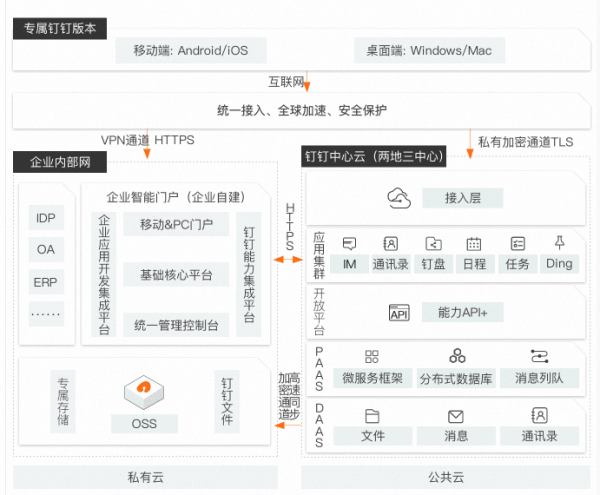The height and width of the screenshot is (495, 600).
Task: Click the 文件 folder icon in DAAS
Action: tap(372, 416)
